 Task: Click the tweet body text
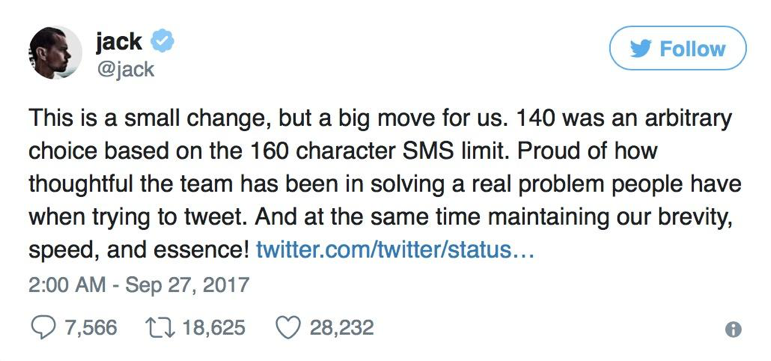[385, 185]
